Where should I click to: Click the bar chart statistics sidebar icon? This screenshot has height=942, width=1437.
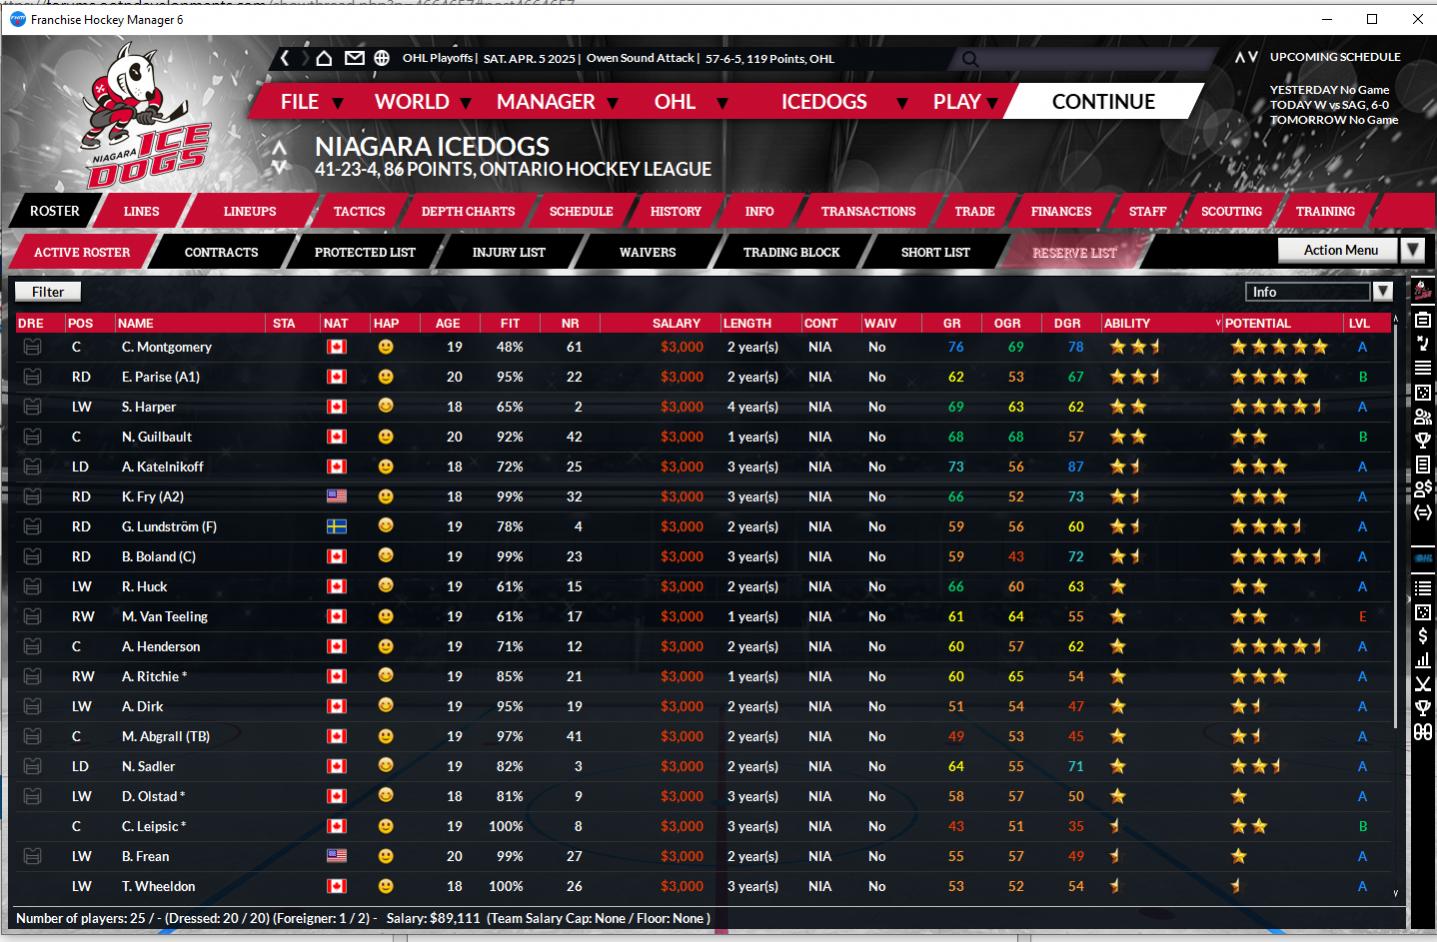point(1423,660)
